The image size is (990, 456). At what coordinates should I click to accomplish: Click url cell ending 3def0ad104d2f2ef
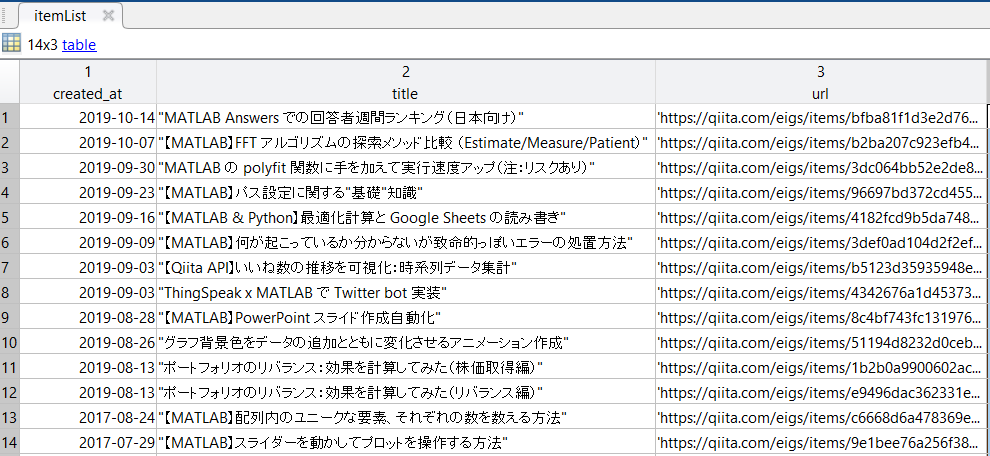821,242
